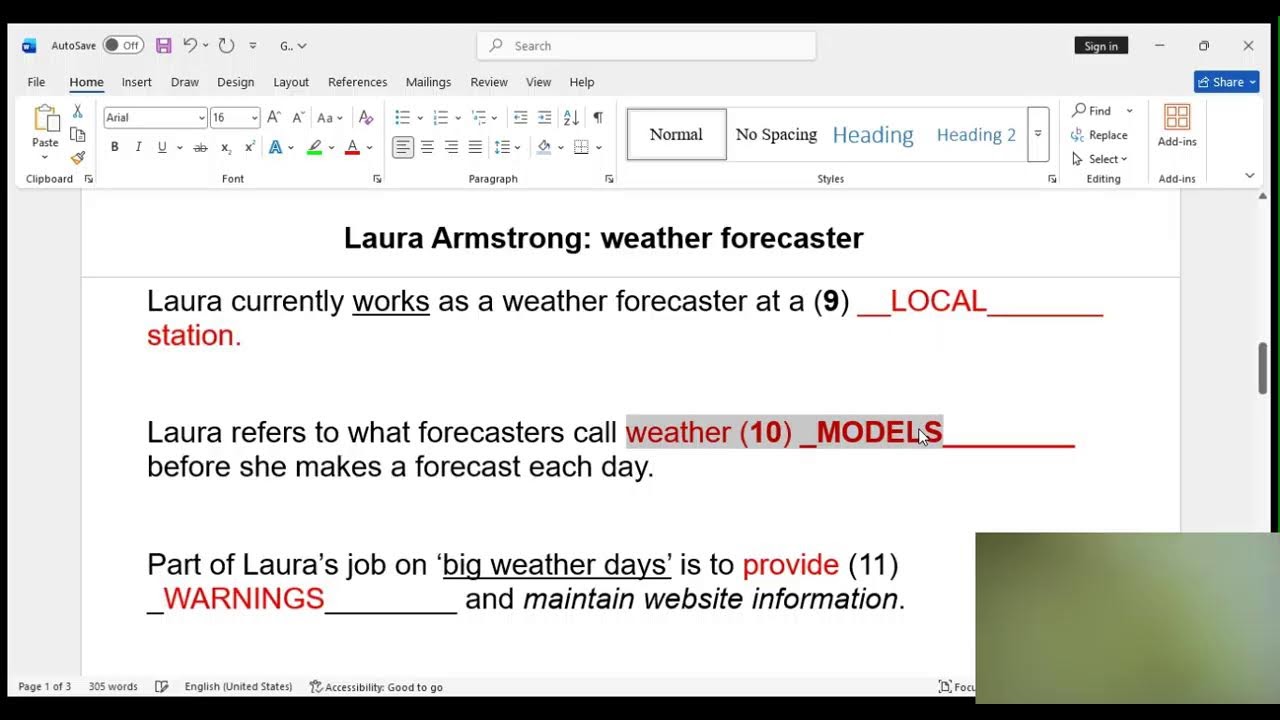Open Accessibility checker in status bar

coord(376,687)
